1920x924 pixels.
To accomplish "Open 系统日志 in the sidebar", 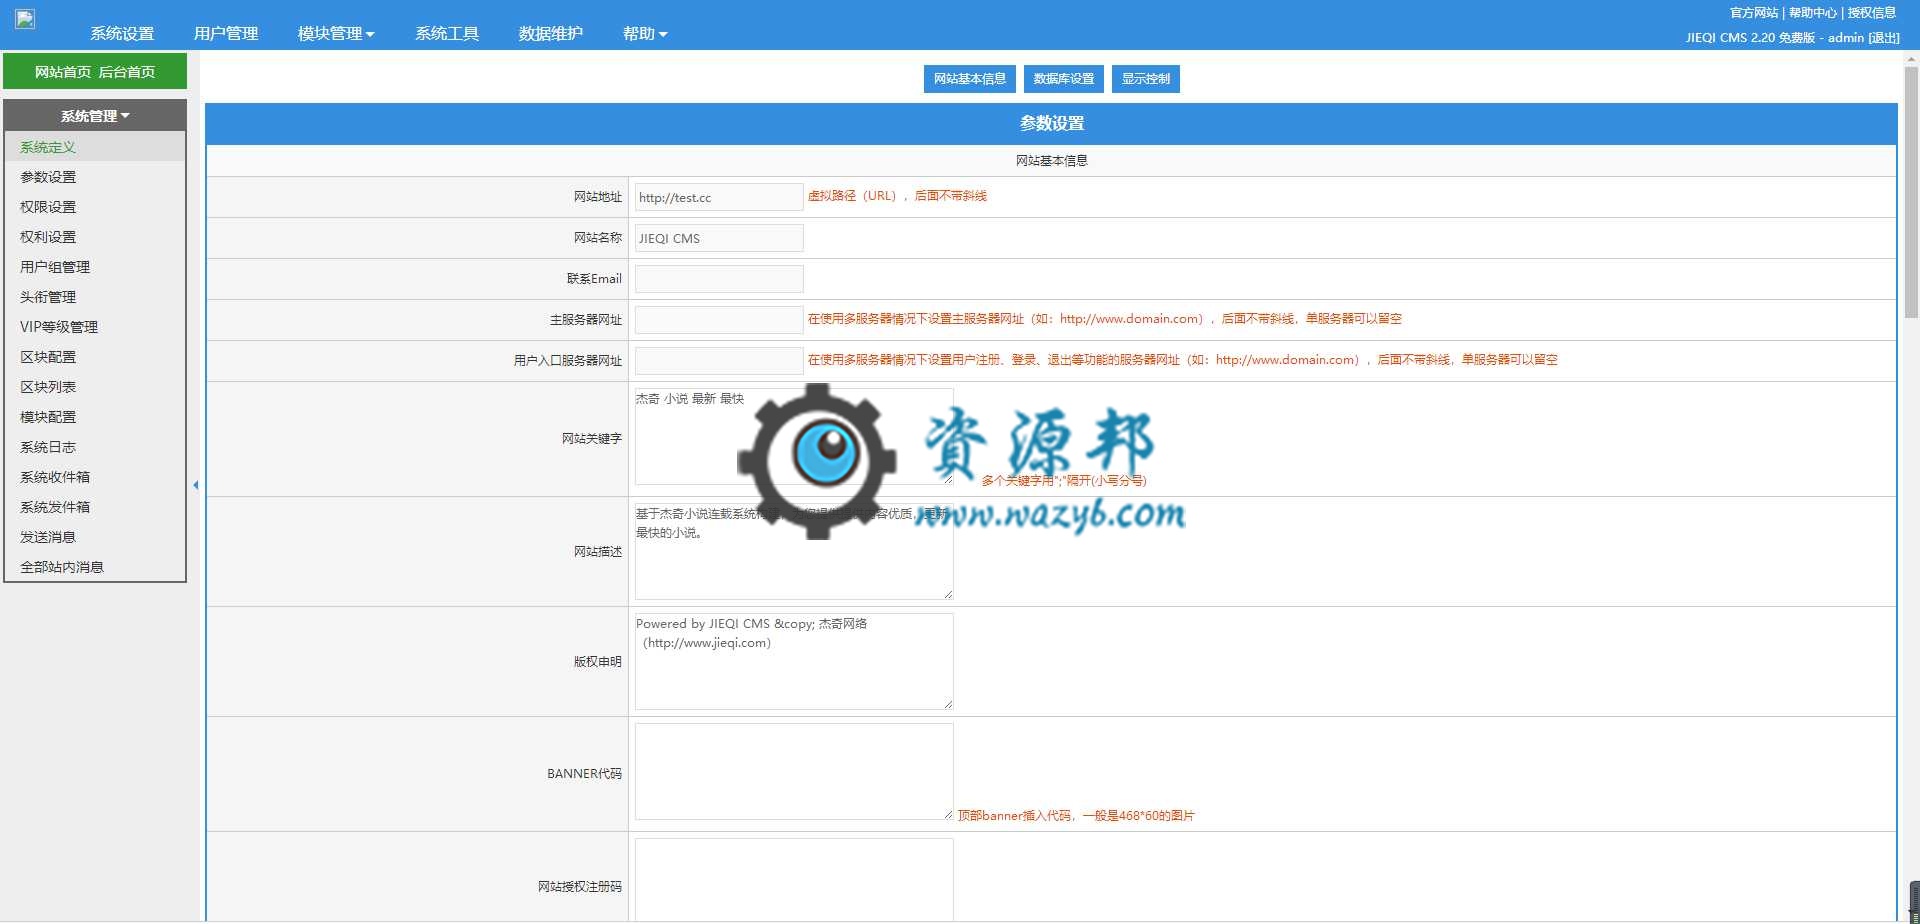I will pos(48,447).
